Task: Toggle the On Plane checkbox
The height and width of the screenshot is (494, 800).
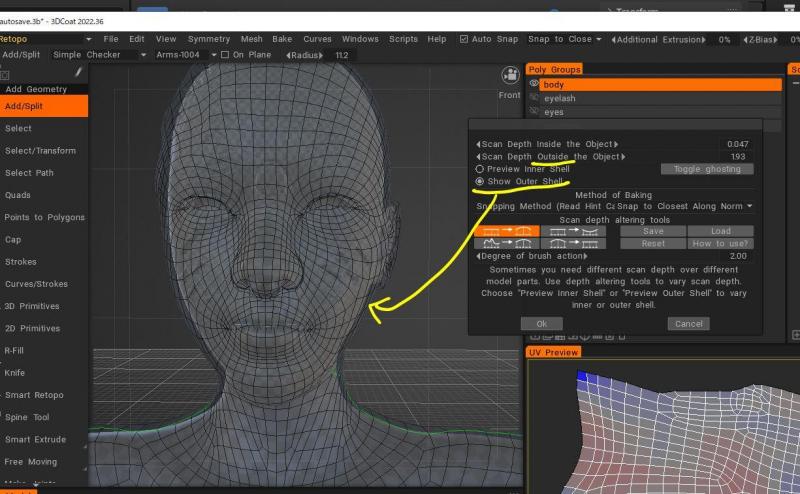Action: [225, 55]
